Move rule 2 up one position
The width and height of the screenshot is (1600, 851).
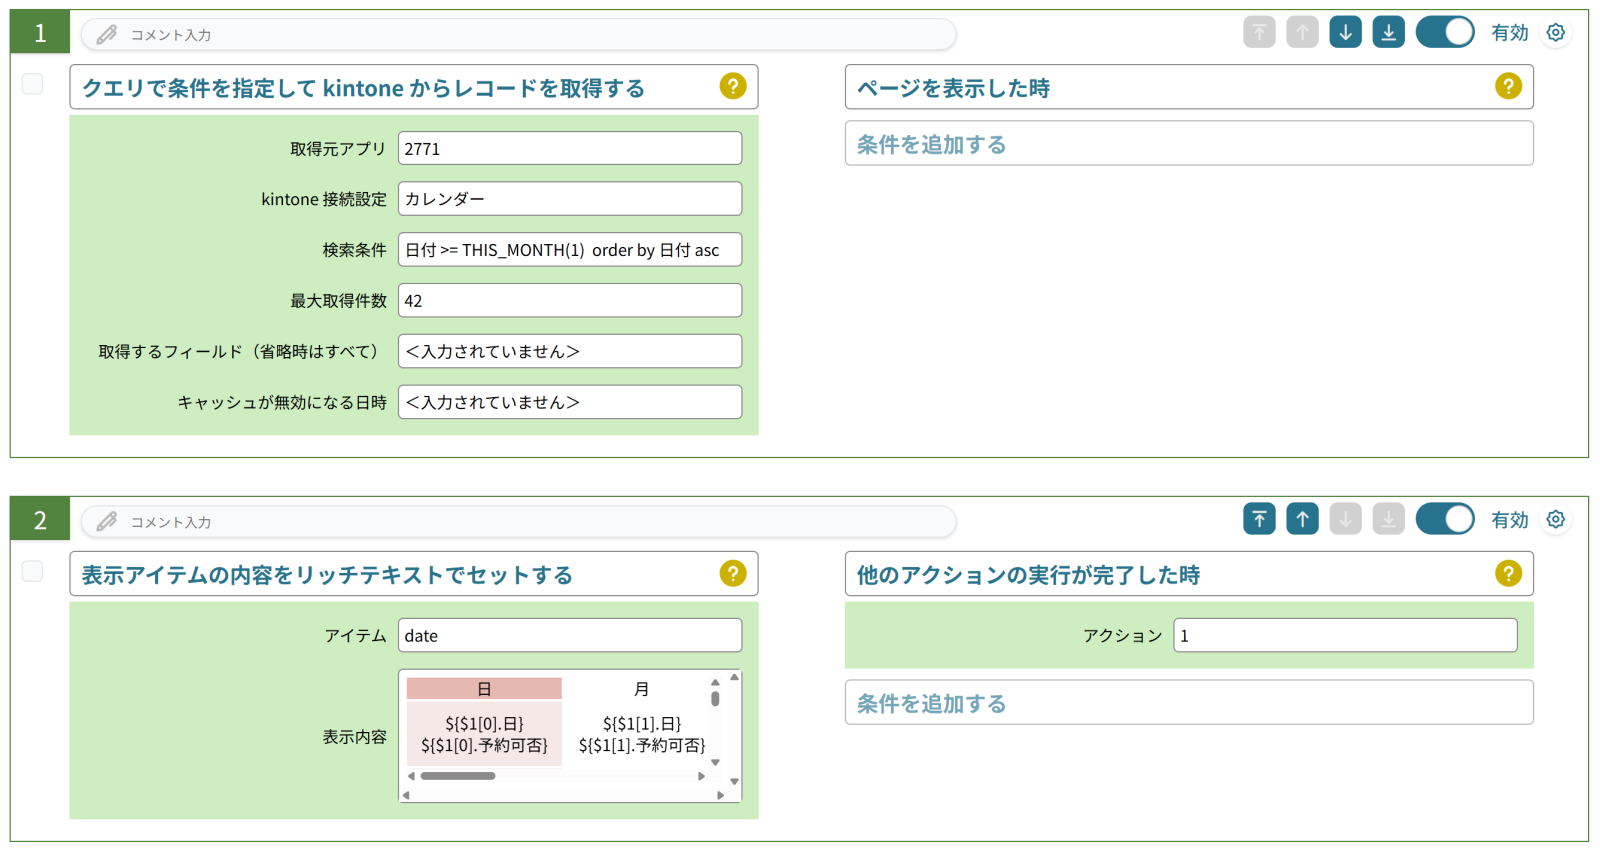pyautogui.click(x=1302, y=519)
